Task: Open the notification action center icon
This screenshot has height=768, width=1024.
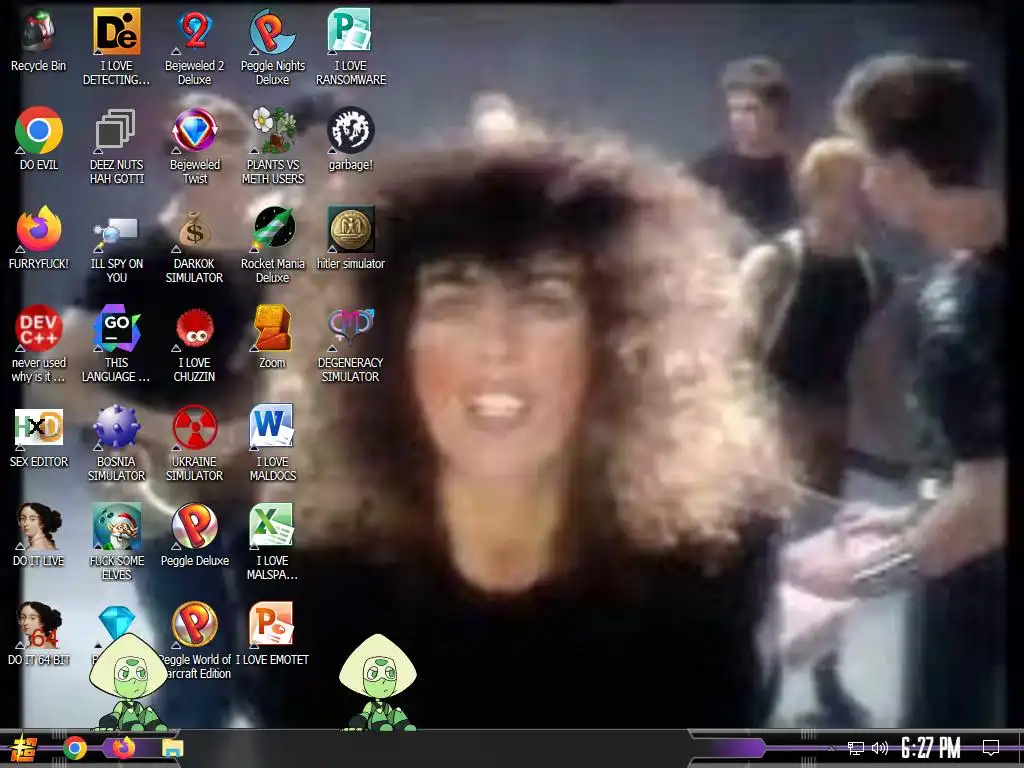Action: point(991,748)
